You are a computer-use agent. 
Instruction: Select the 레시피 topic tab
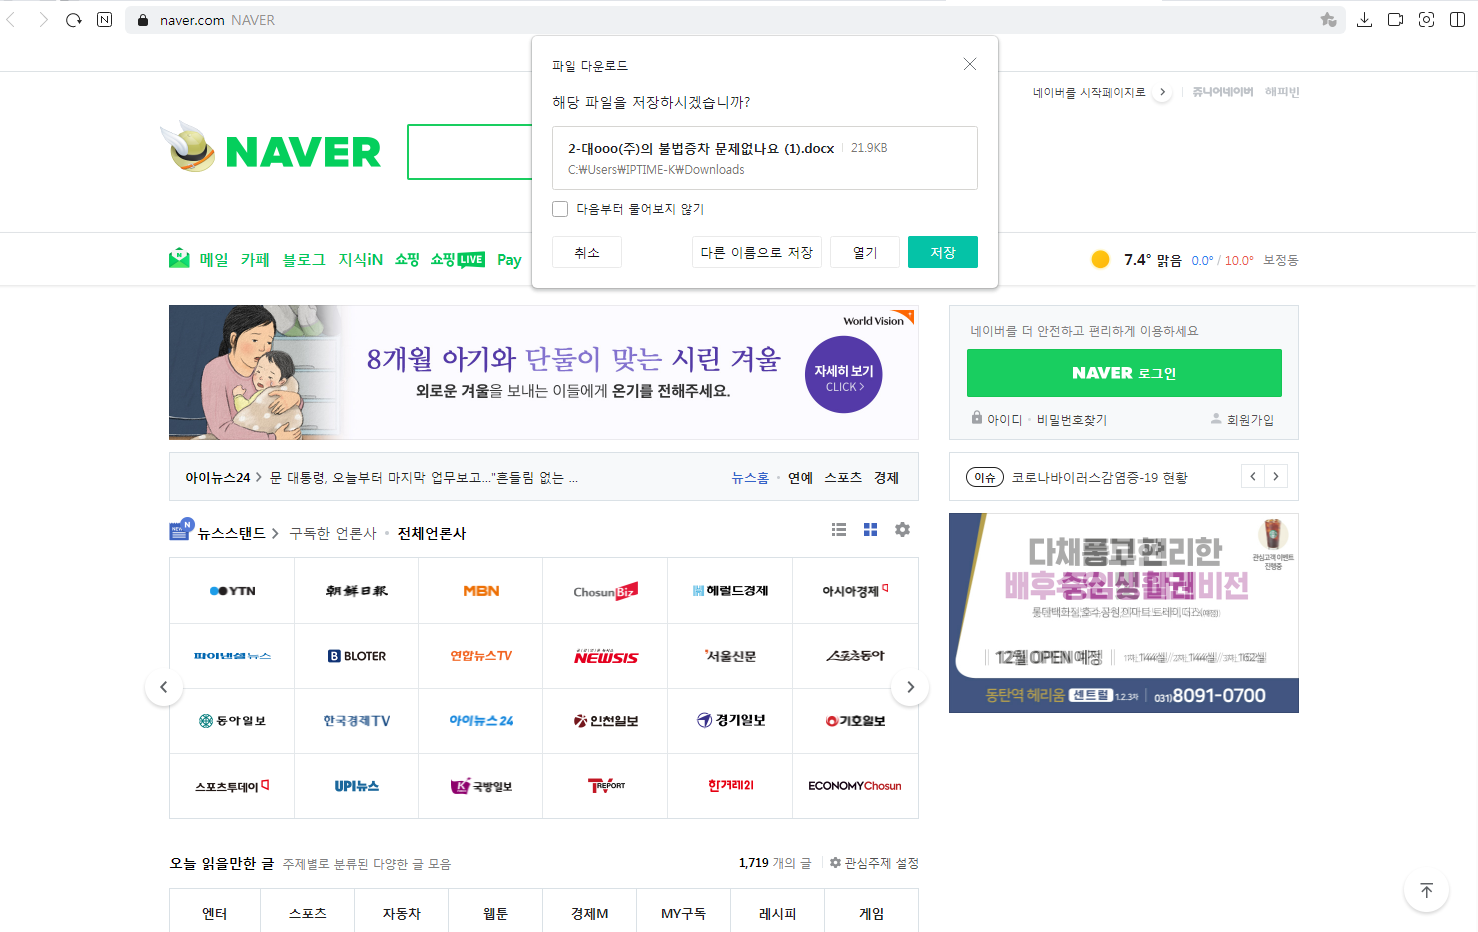pyautogui.click(x=777, y=913)
